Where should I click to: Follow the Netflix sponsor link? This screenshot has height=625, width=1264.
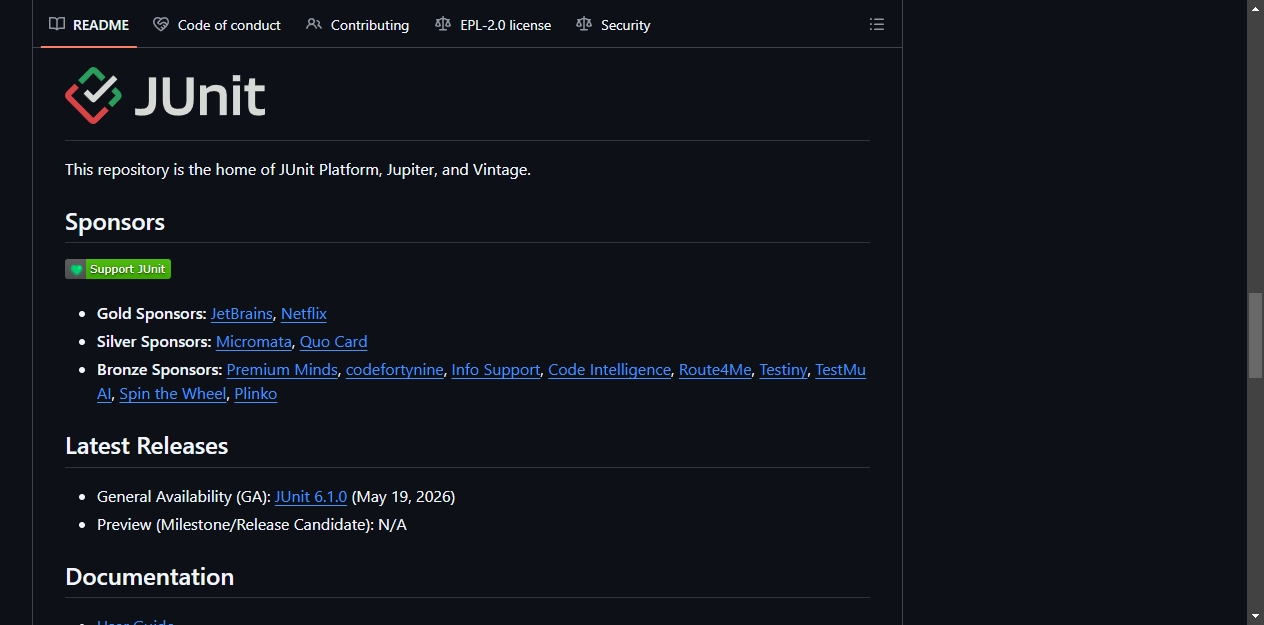tap(304, 314)
